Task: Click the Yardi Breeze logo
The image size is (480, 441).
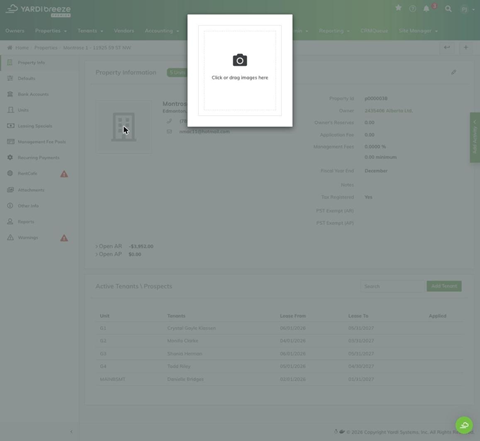Action: point(38,10)
